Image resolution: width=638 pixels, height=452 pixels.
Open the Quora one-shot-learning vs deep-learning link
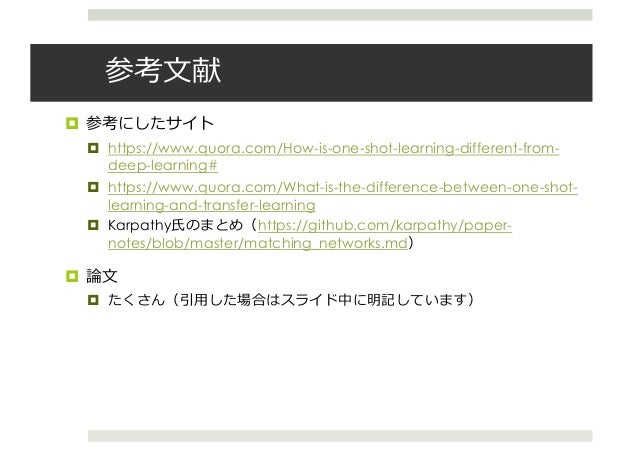334,148
